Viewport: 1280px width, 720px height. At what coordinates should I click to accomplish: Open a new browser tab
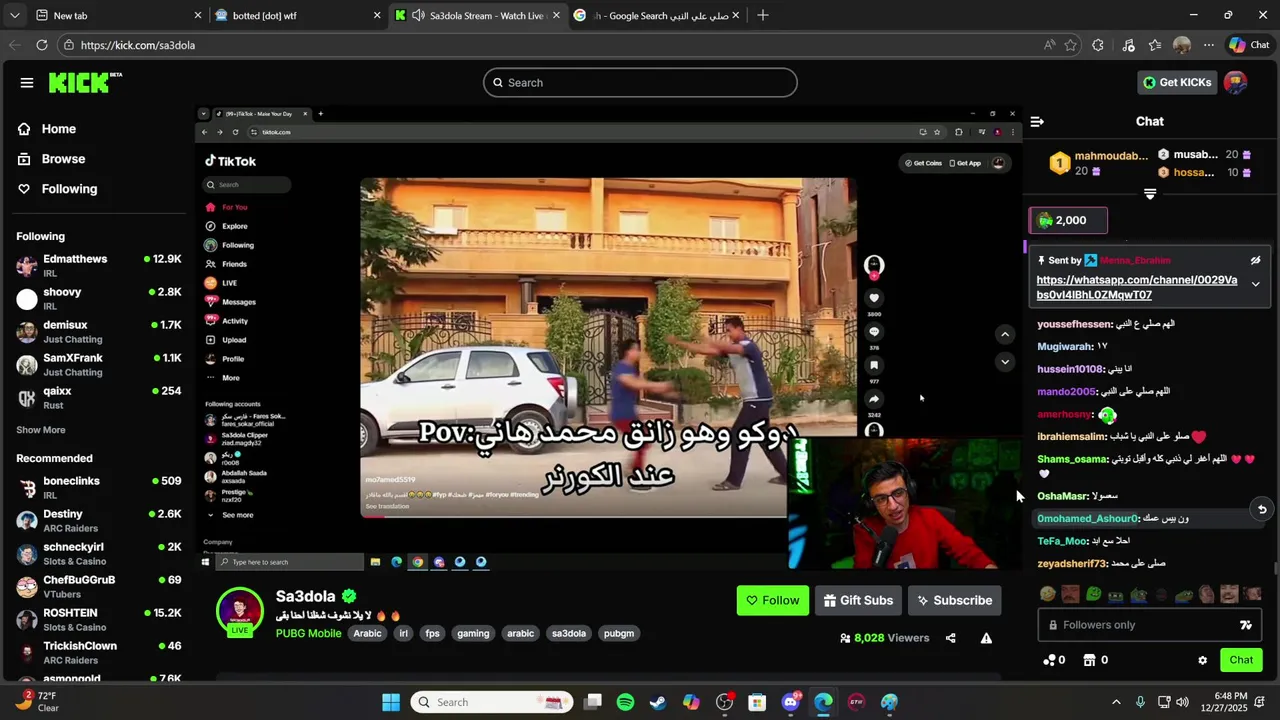(x=763, y=15)
